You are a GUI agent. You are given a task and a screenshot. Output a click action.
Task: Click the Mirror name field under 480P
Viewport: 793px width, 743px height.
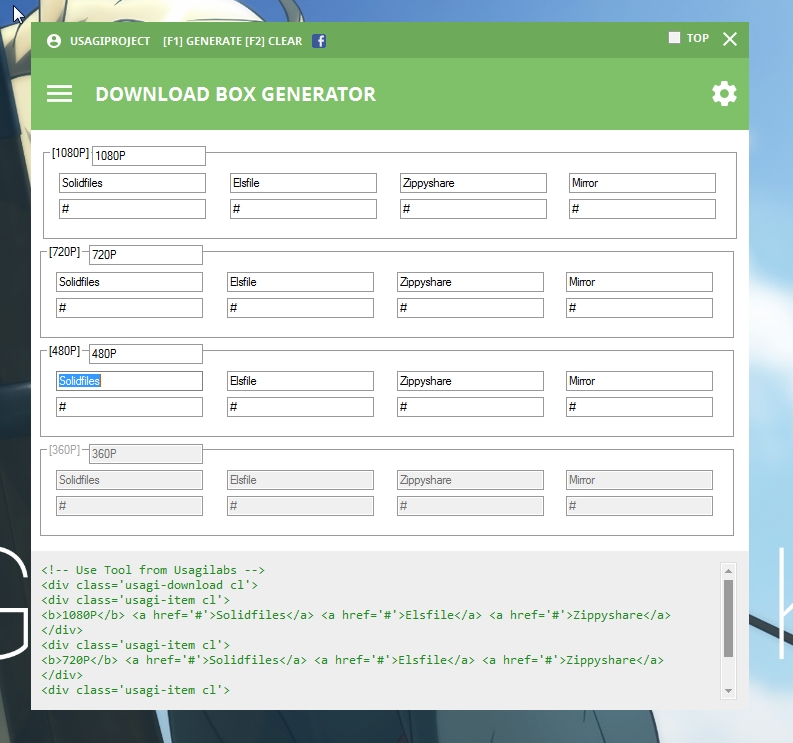coord(639,381)
